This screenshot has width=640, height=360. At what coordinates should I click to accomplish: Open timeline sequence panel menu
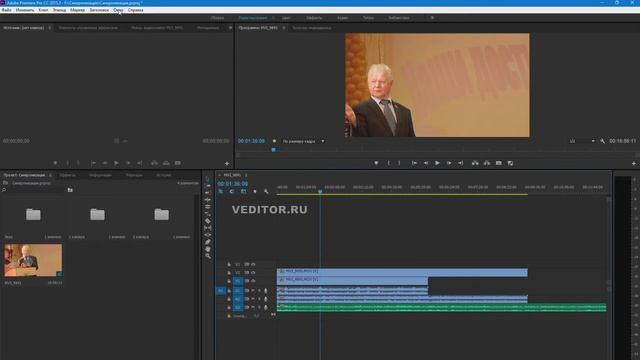tap(246, 175)
